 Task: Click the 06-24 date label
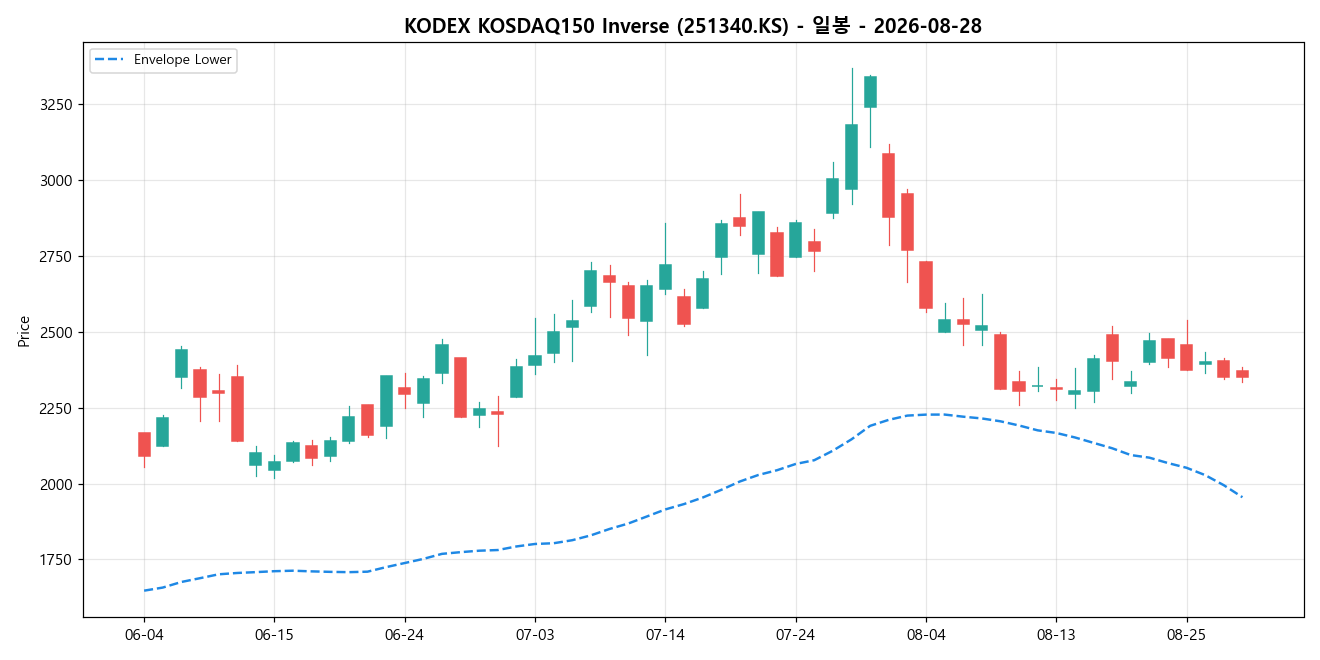coord(404,635)
